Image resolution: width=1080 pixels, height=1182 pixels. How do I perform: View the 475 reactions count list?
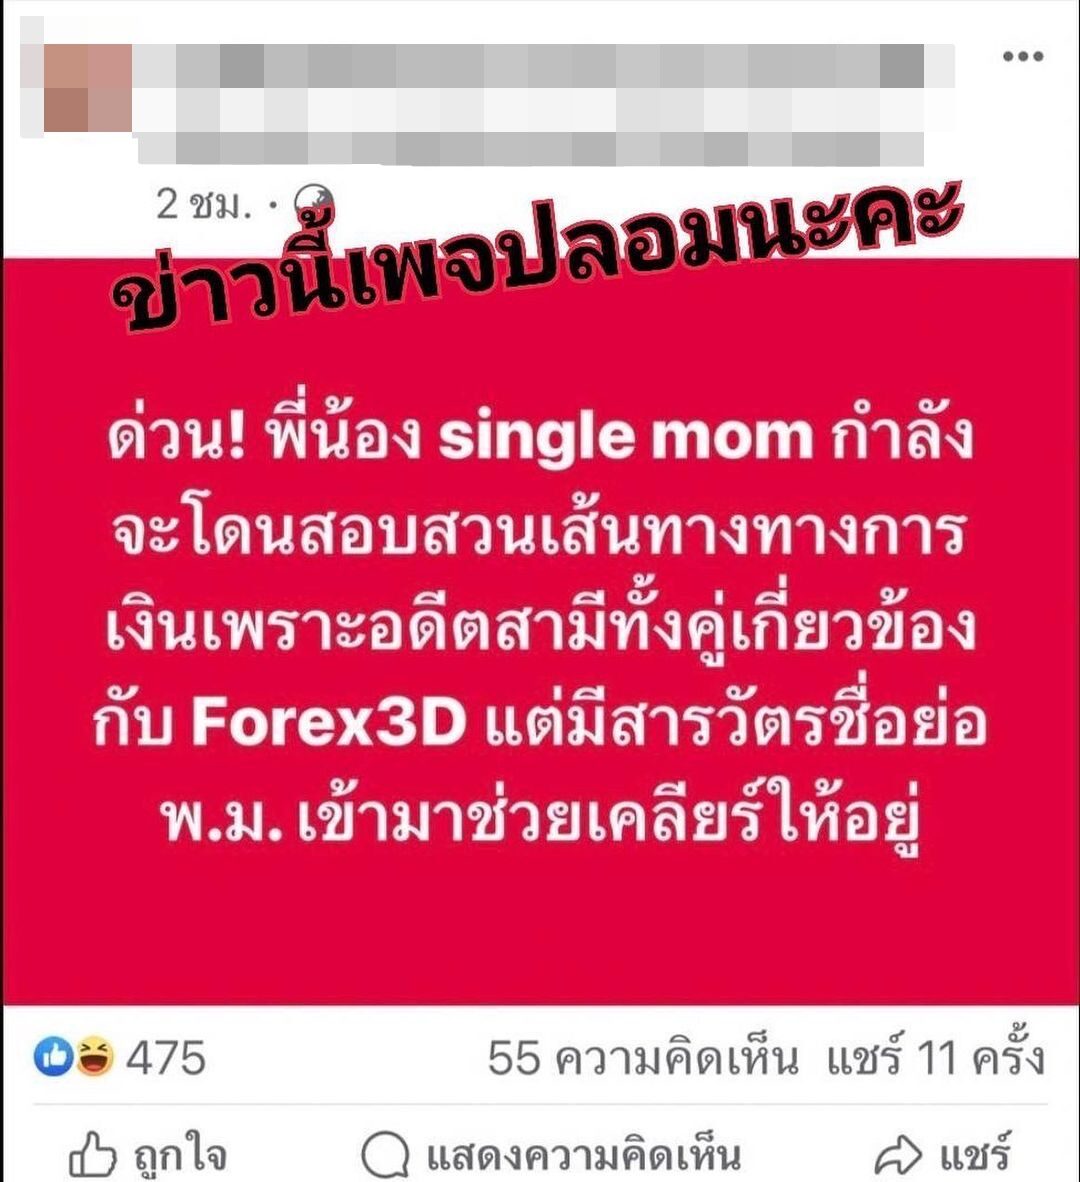(x=165, y=1057)
